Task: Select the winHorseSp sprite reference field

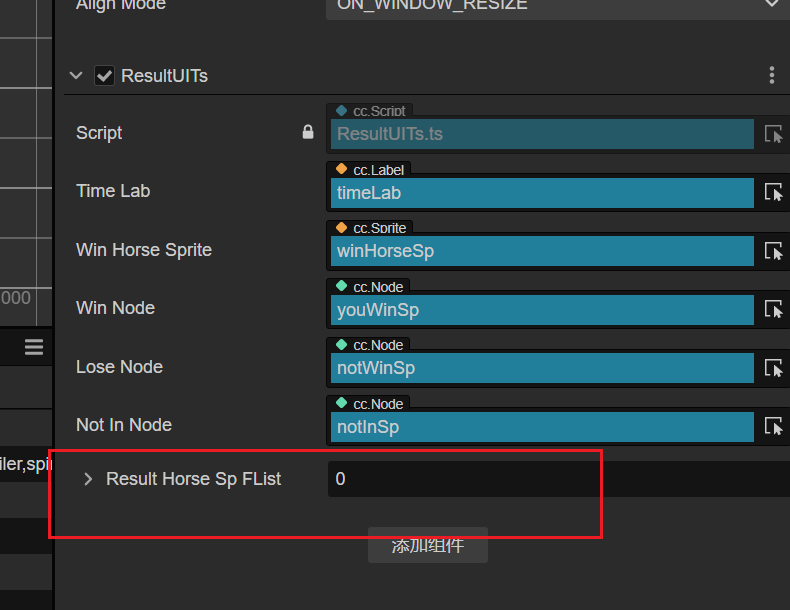Action: 541,251
